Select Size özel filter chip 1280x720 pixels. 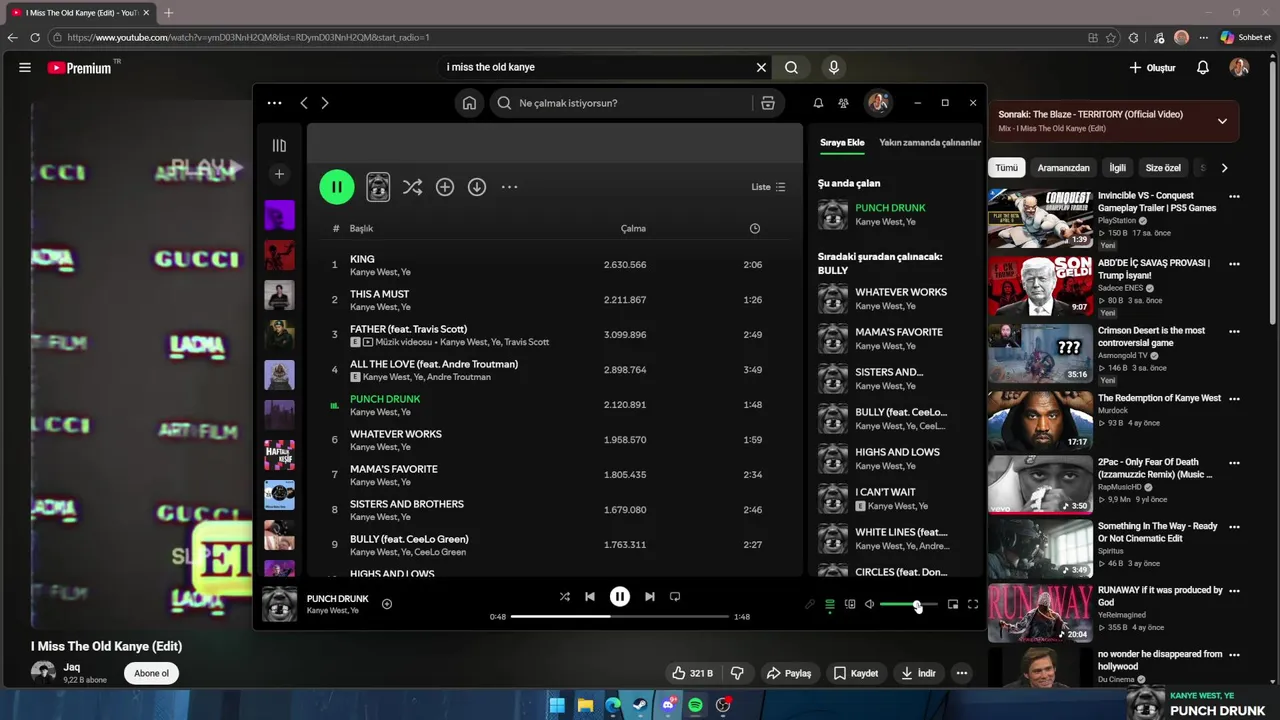point(1163,168)
